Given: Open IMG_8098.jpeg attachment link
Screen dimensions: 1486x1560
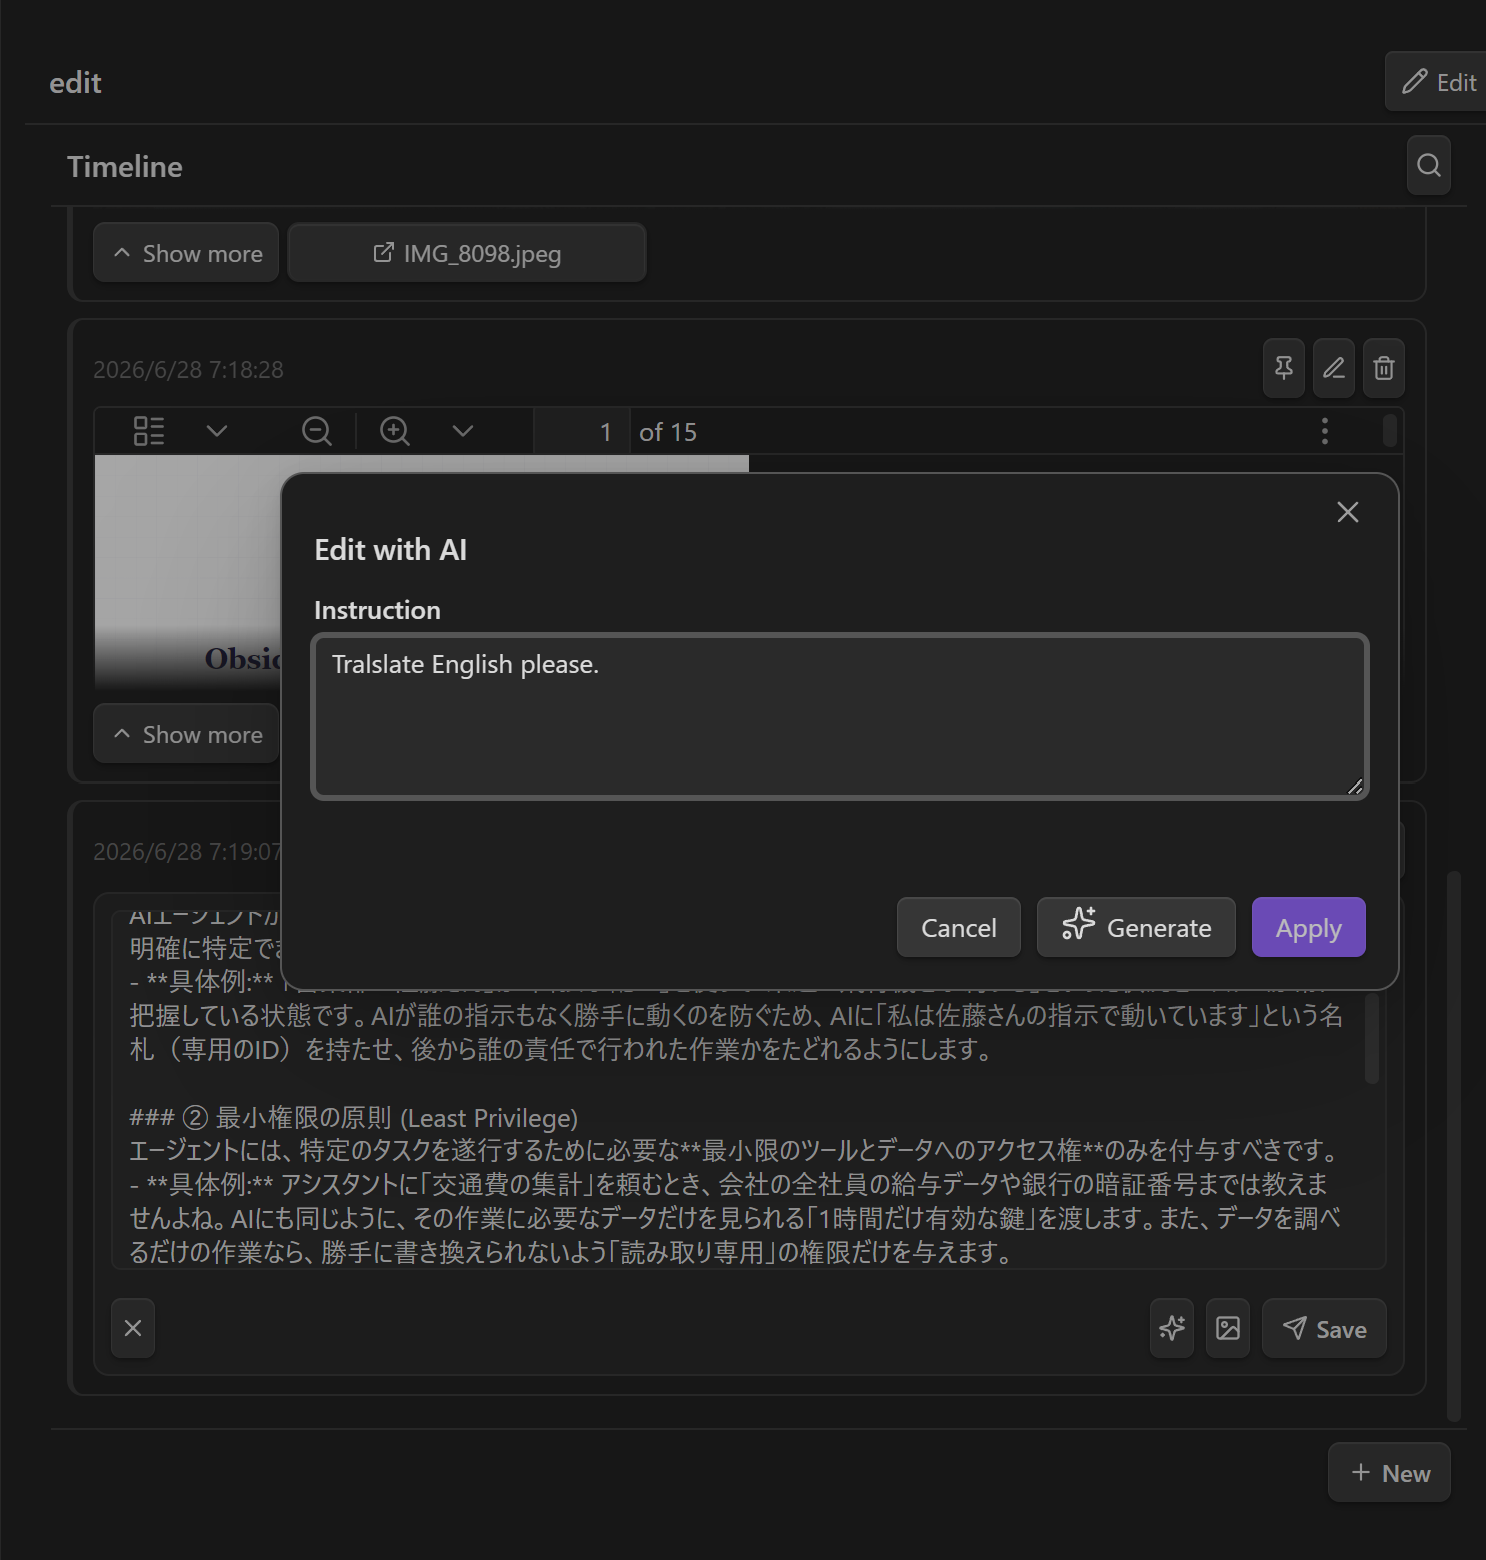Looking at the screenshot, I should click(x=467, y=253).
